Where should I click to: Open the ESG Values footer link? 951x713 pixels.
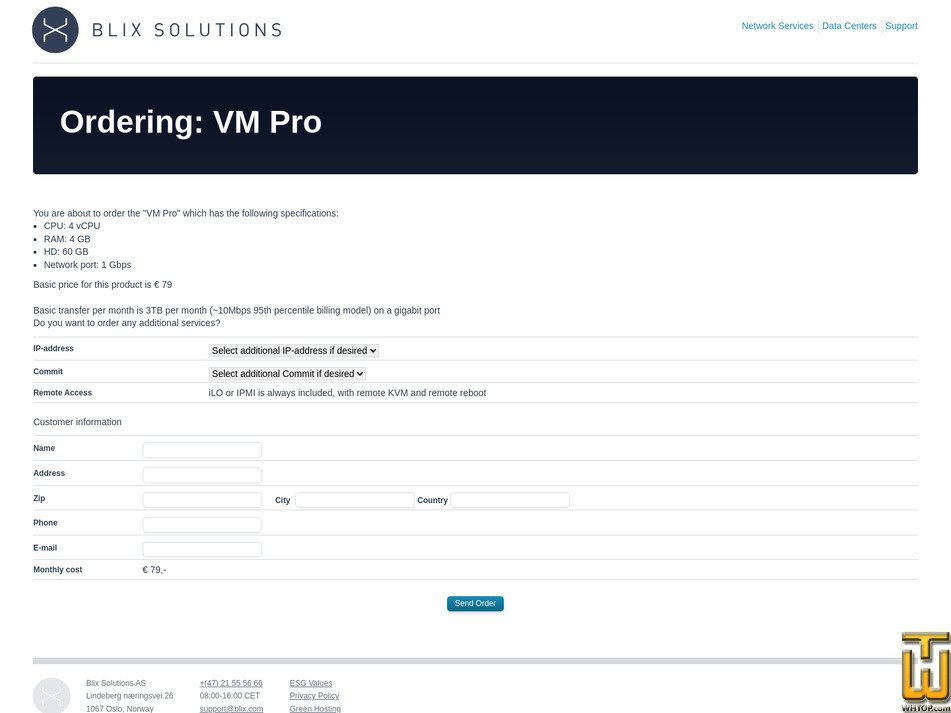point(311,683)
